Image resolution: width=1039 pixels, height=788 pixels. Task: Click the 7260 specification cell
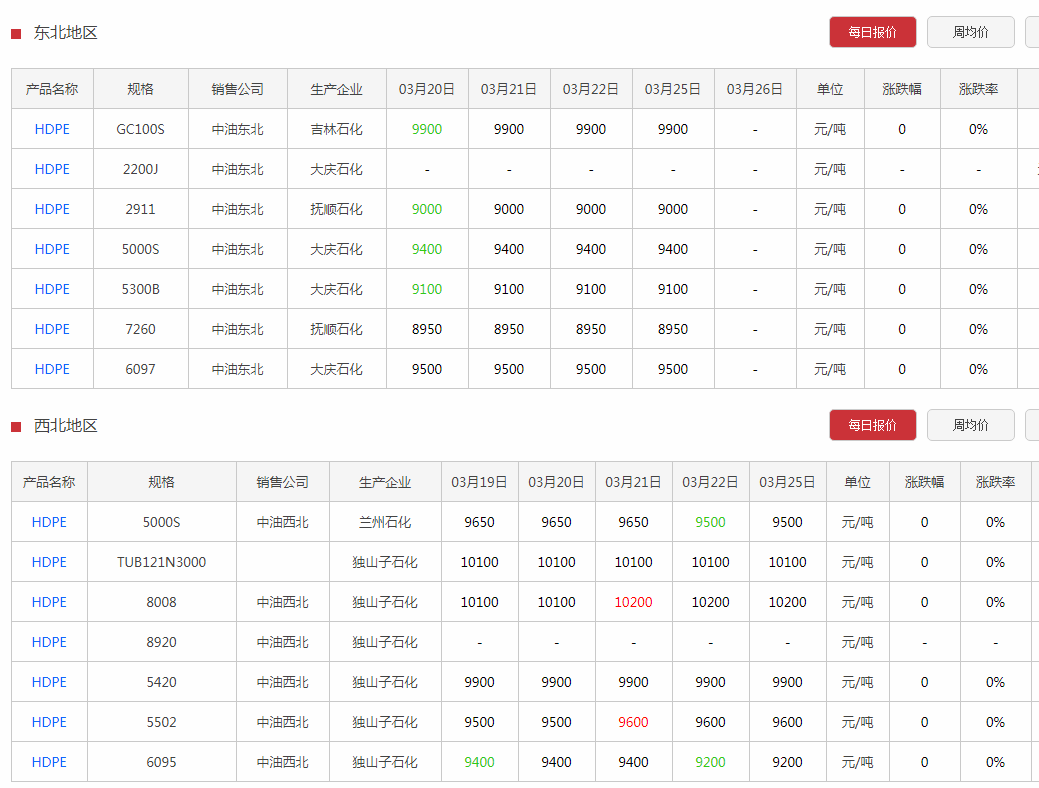(x=140, y=329)
